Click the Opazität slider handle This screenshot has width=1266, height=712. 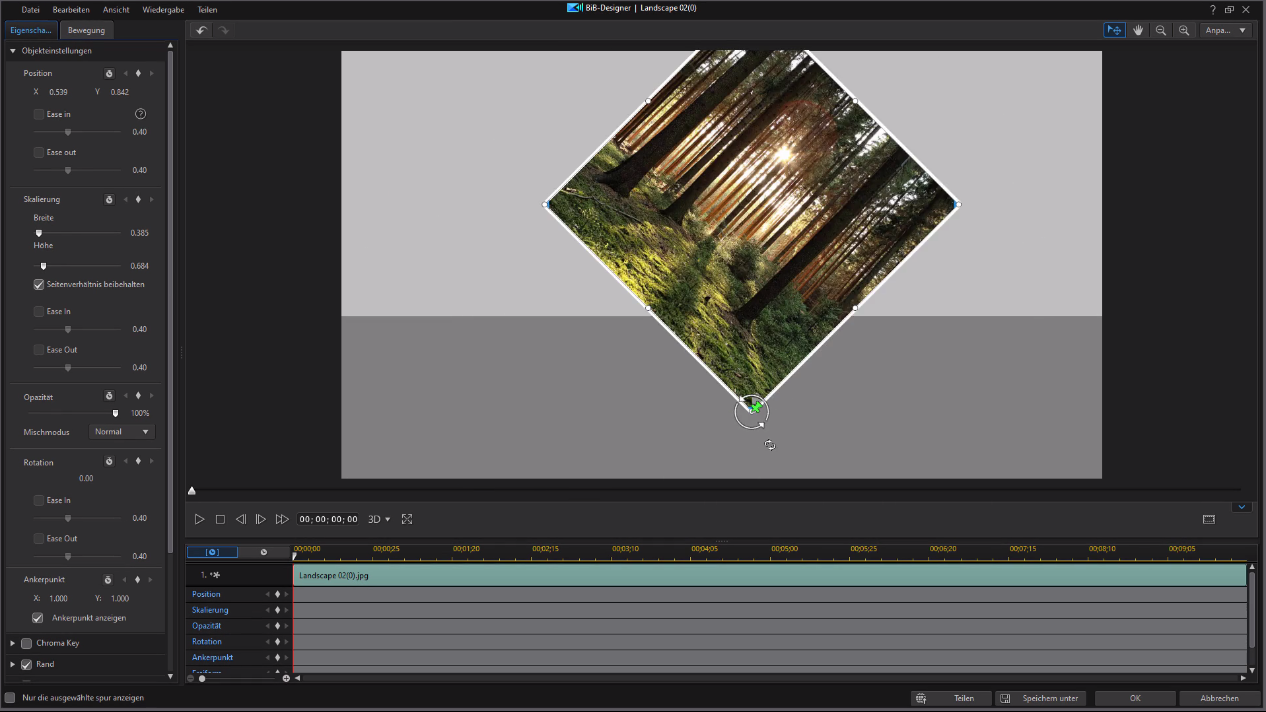[x=115, y=413]
